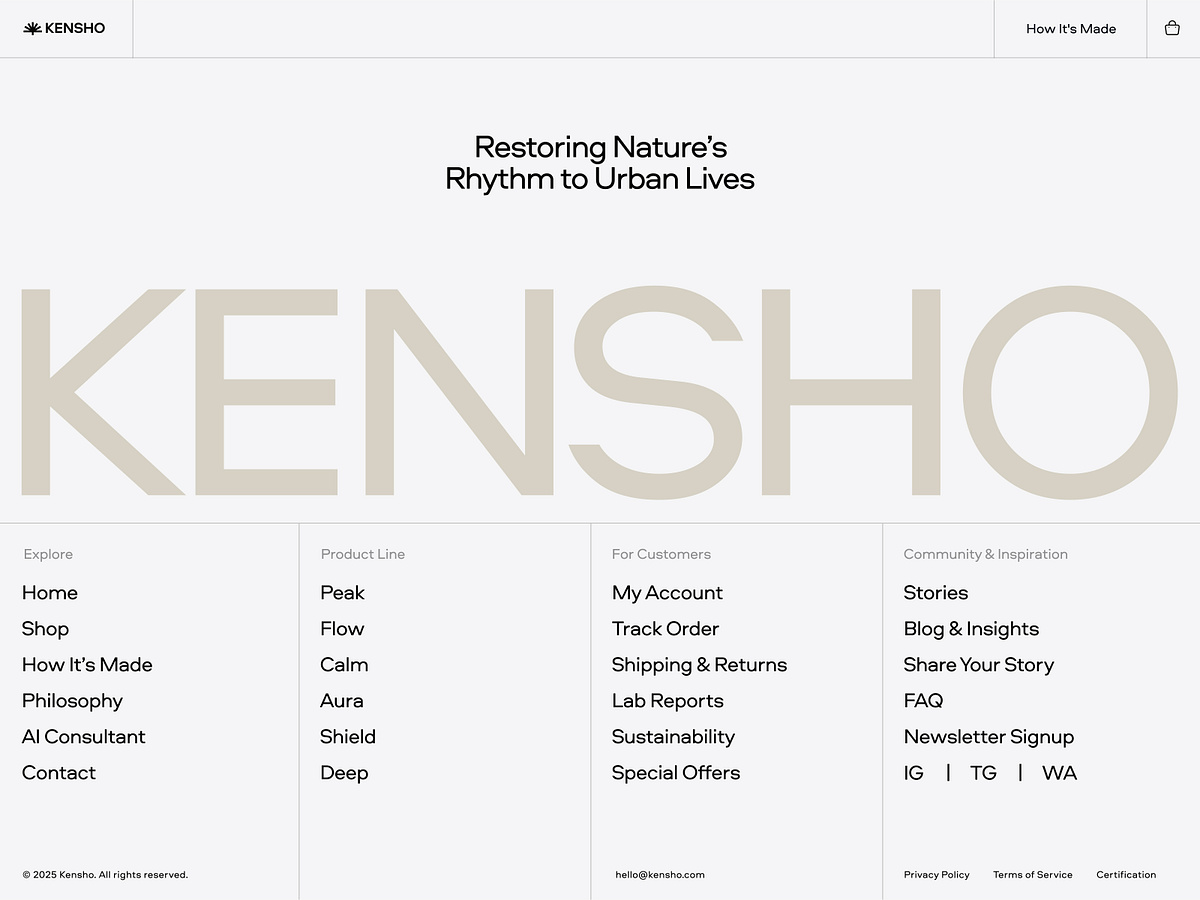Click hello@kensho.com email address
The height and width of the screenshot is (900, 1200).
[x=660, y=875]
